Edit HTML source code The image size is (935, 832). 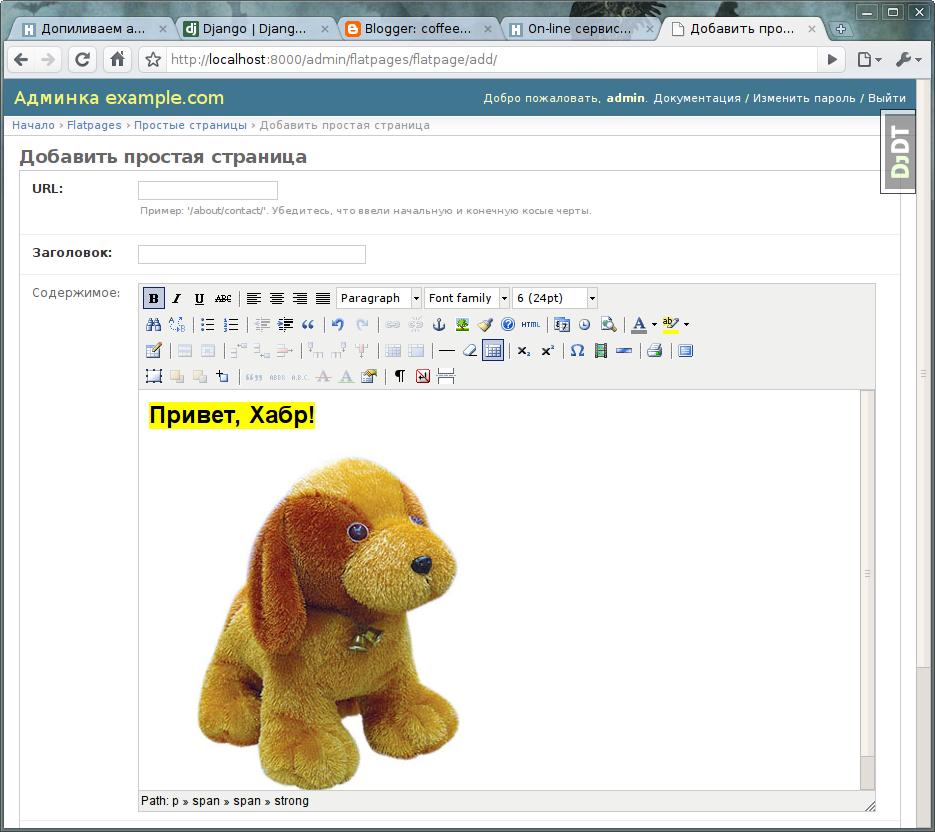point(531,324)
